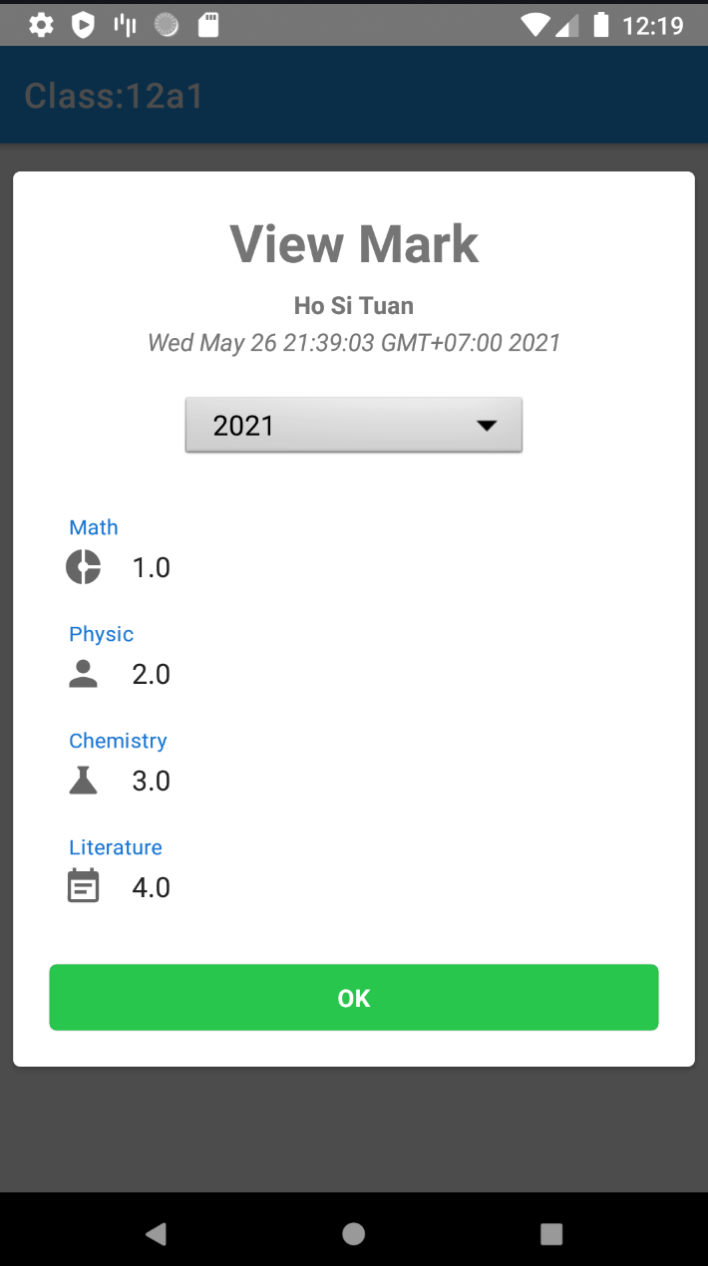Click the Math subject label
Viewport: 708px width, 1266px height.
point(93,527)
